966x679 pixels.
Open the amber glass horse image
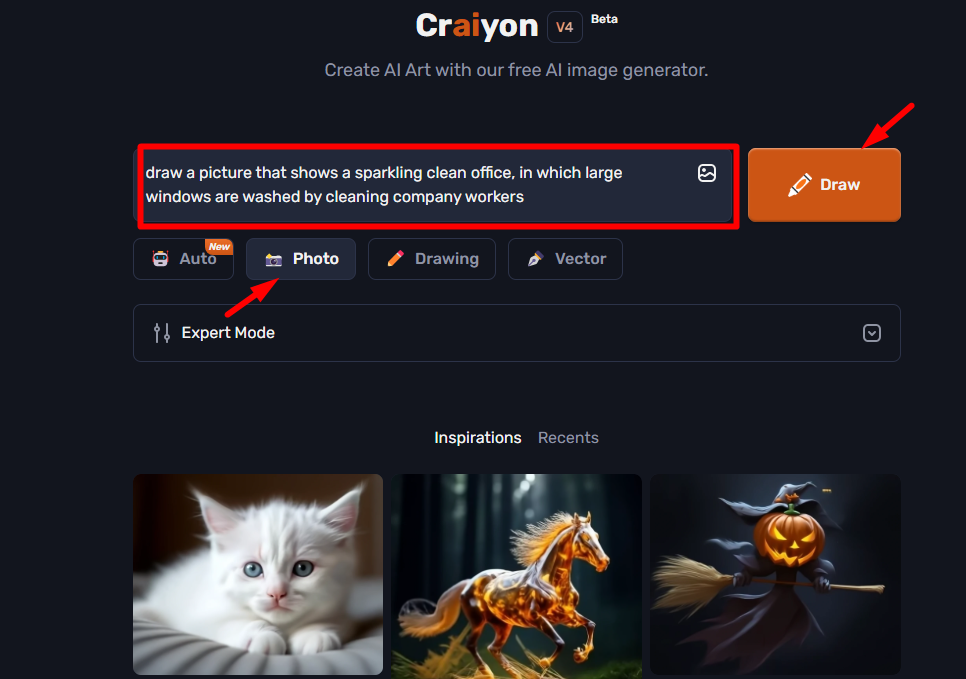(x=516, y=576)
